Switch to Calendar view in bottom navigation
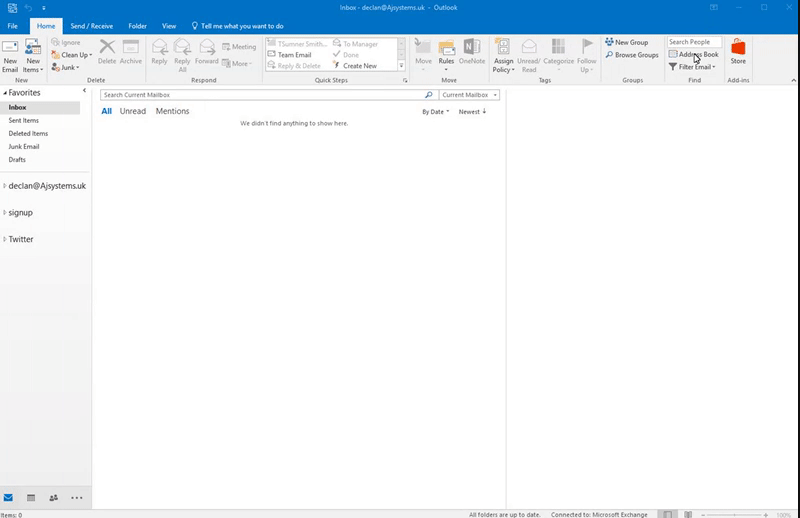This screenshot has width=800, height=518. coord(31,497)
